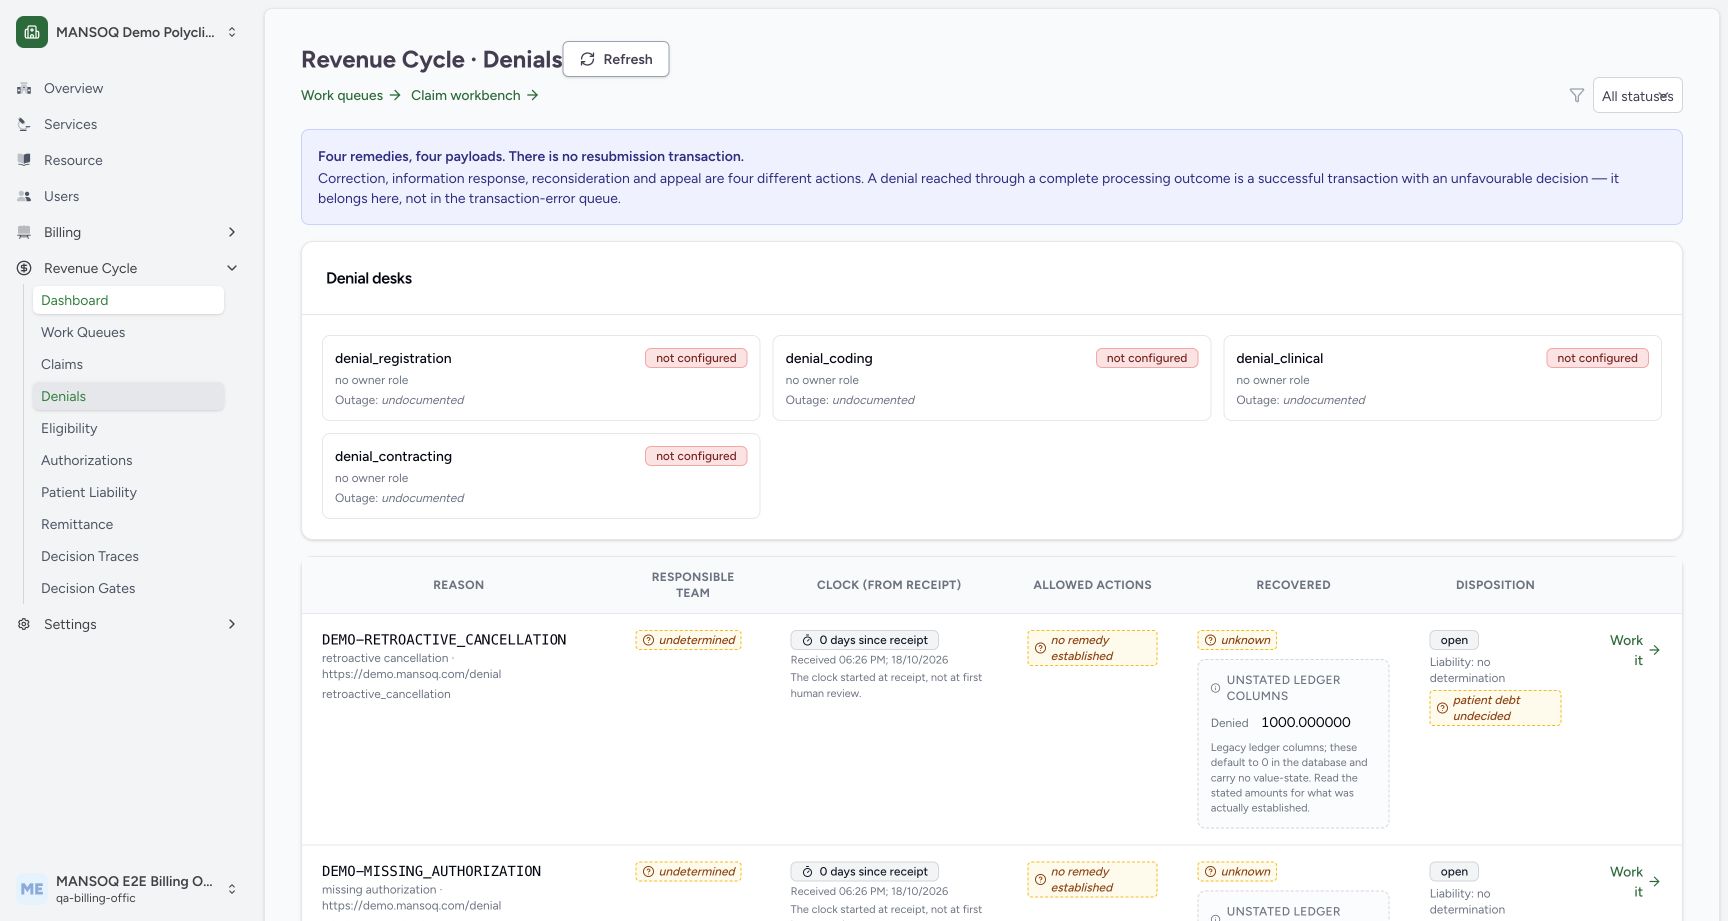The image size is (1728, 921).
Task: Go to Work Queues sidebar item
Action: click(128, 332)
